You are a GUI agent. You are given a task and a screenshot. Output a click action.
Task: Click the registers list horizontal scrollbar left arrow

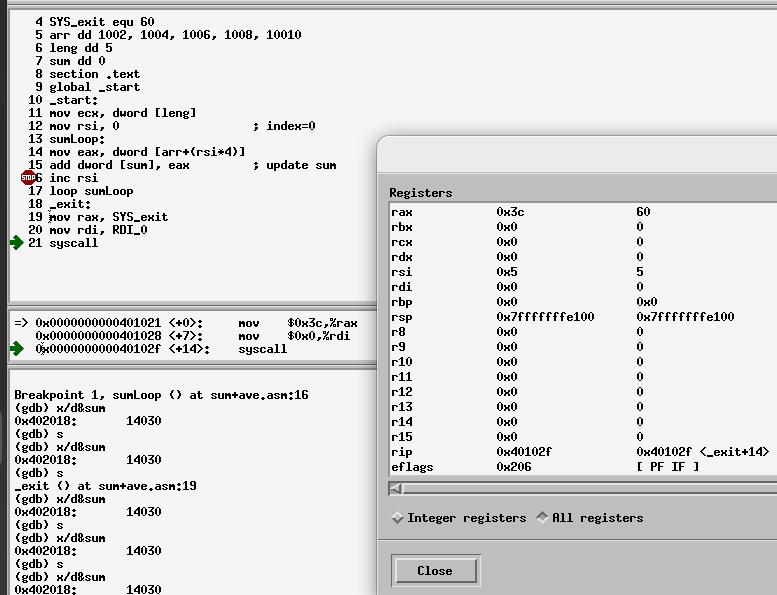pos(395,489)
